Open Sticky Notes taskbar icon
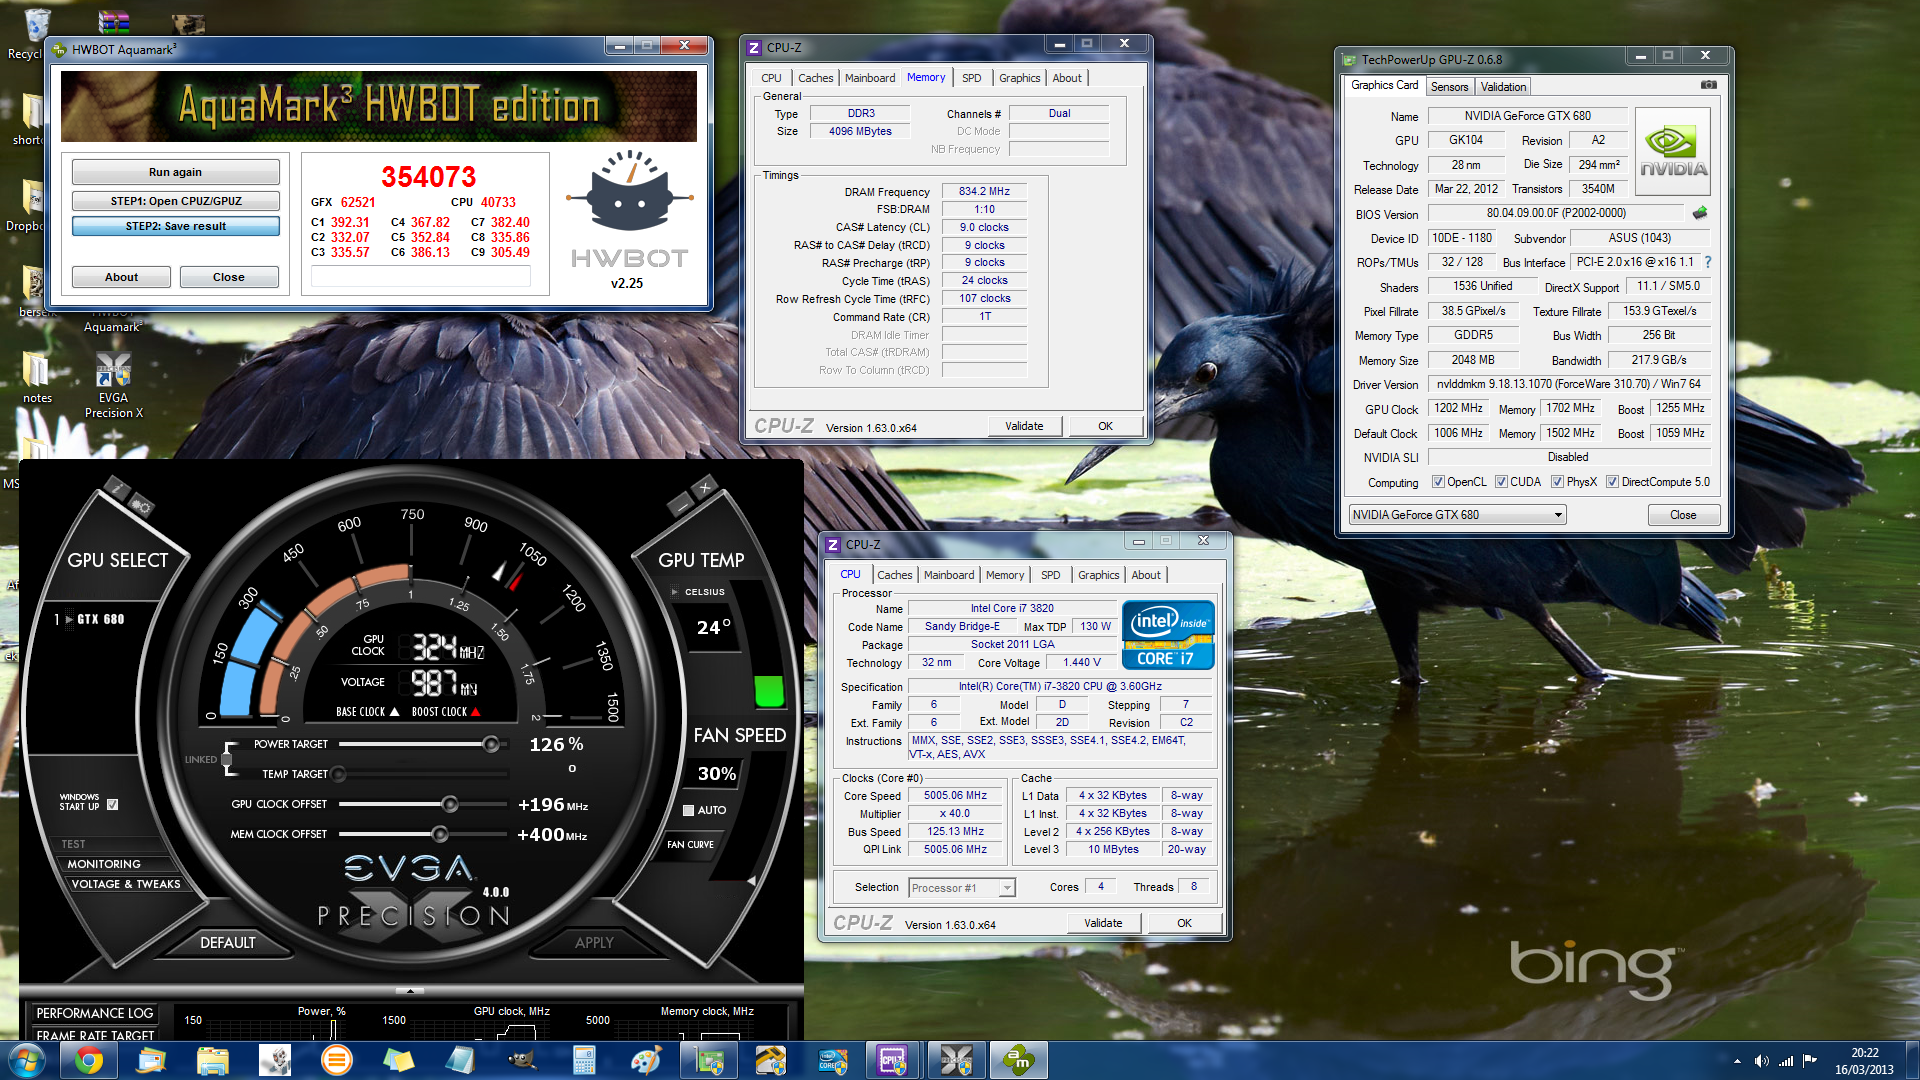The image size is (1920, 1080). [x=398, y=1060]
